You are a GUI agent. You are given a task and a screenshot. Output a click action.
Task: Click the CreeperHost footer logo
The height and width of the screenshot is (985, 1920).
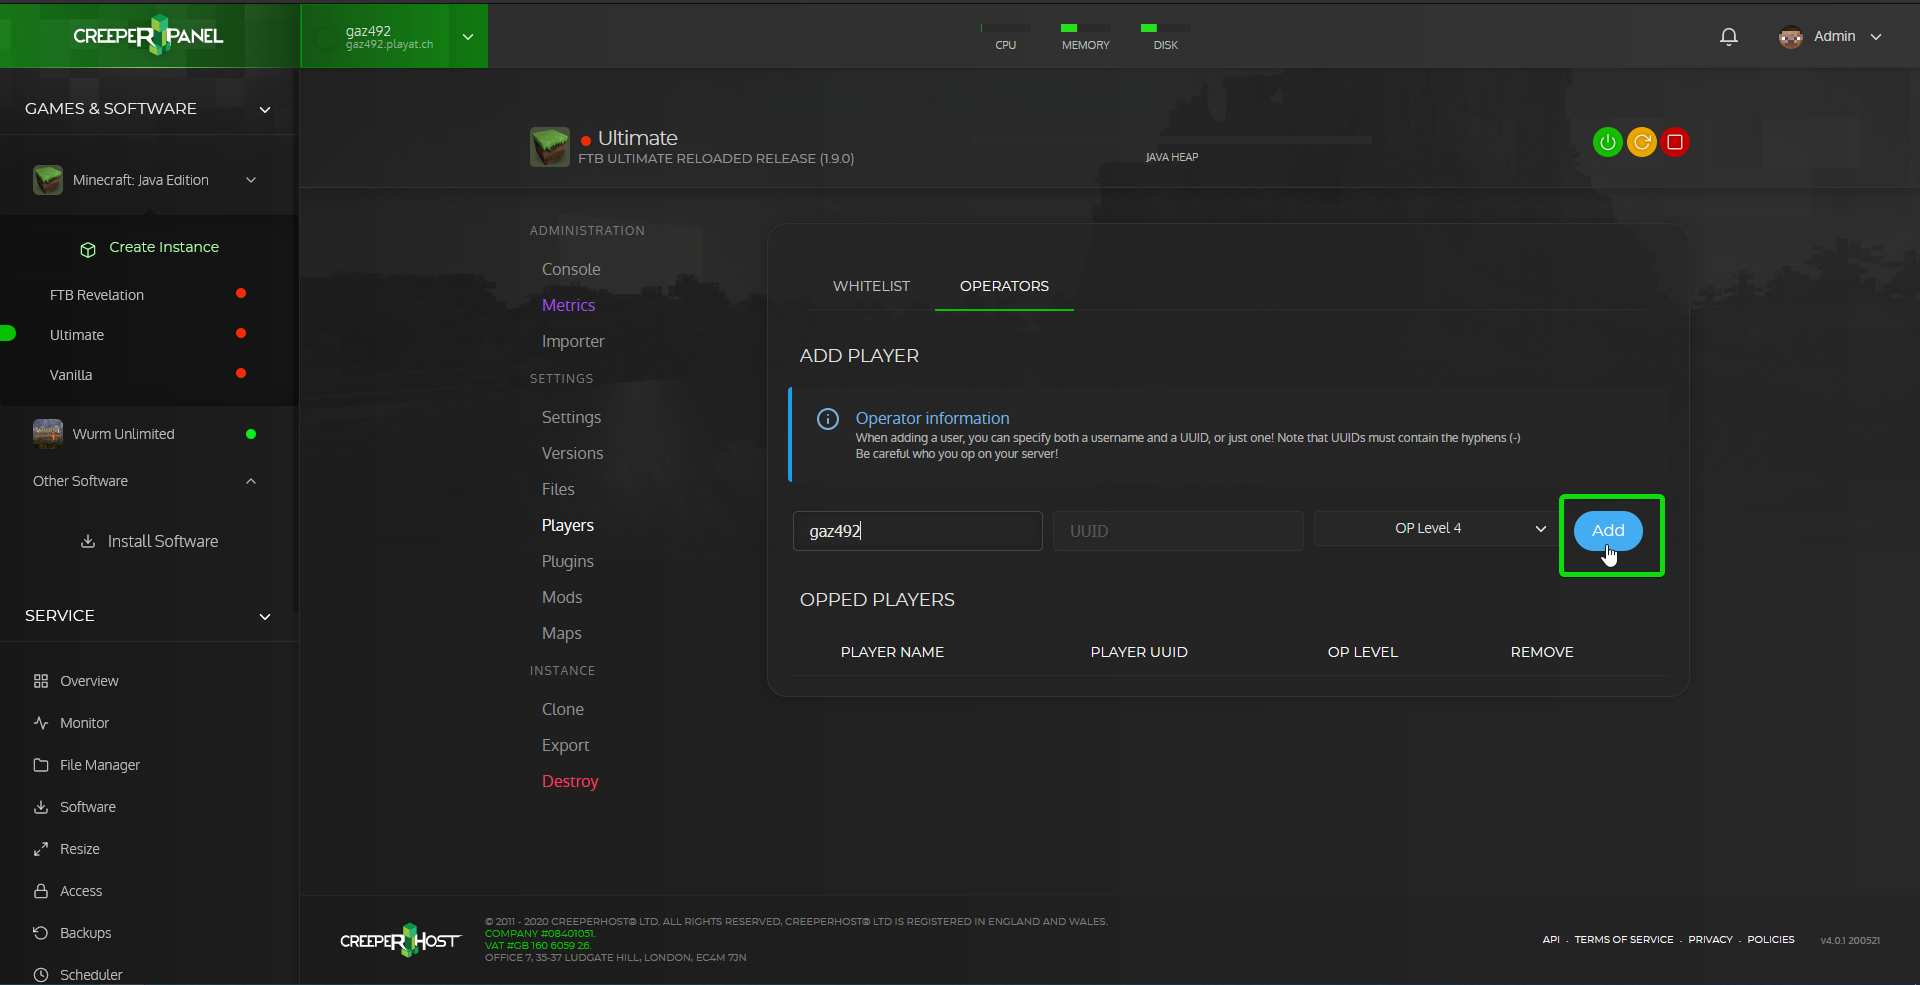pyautogui.click(x=400, y=940)
